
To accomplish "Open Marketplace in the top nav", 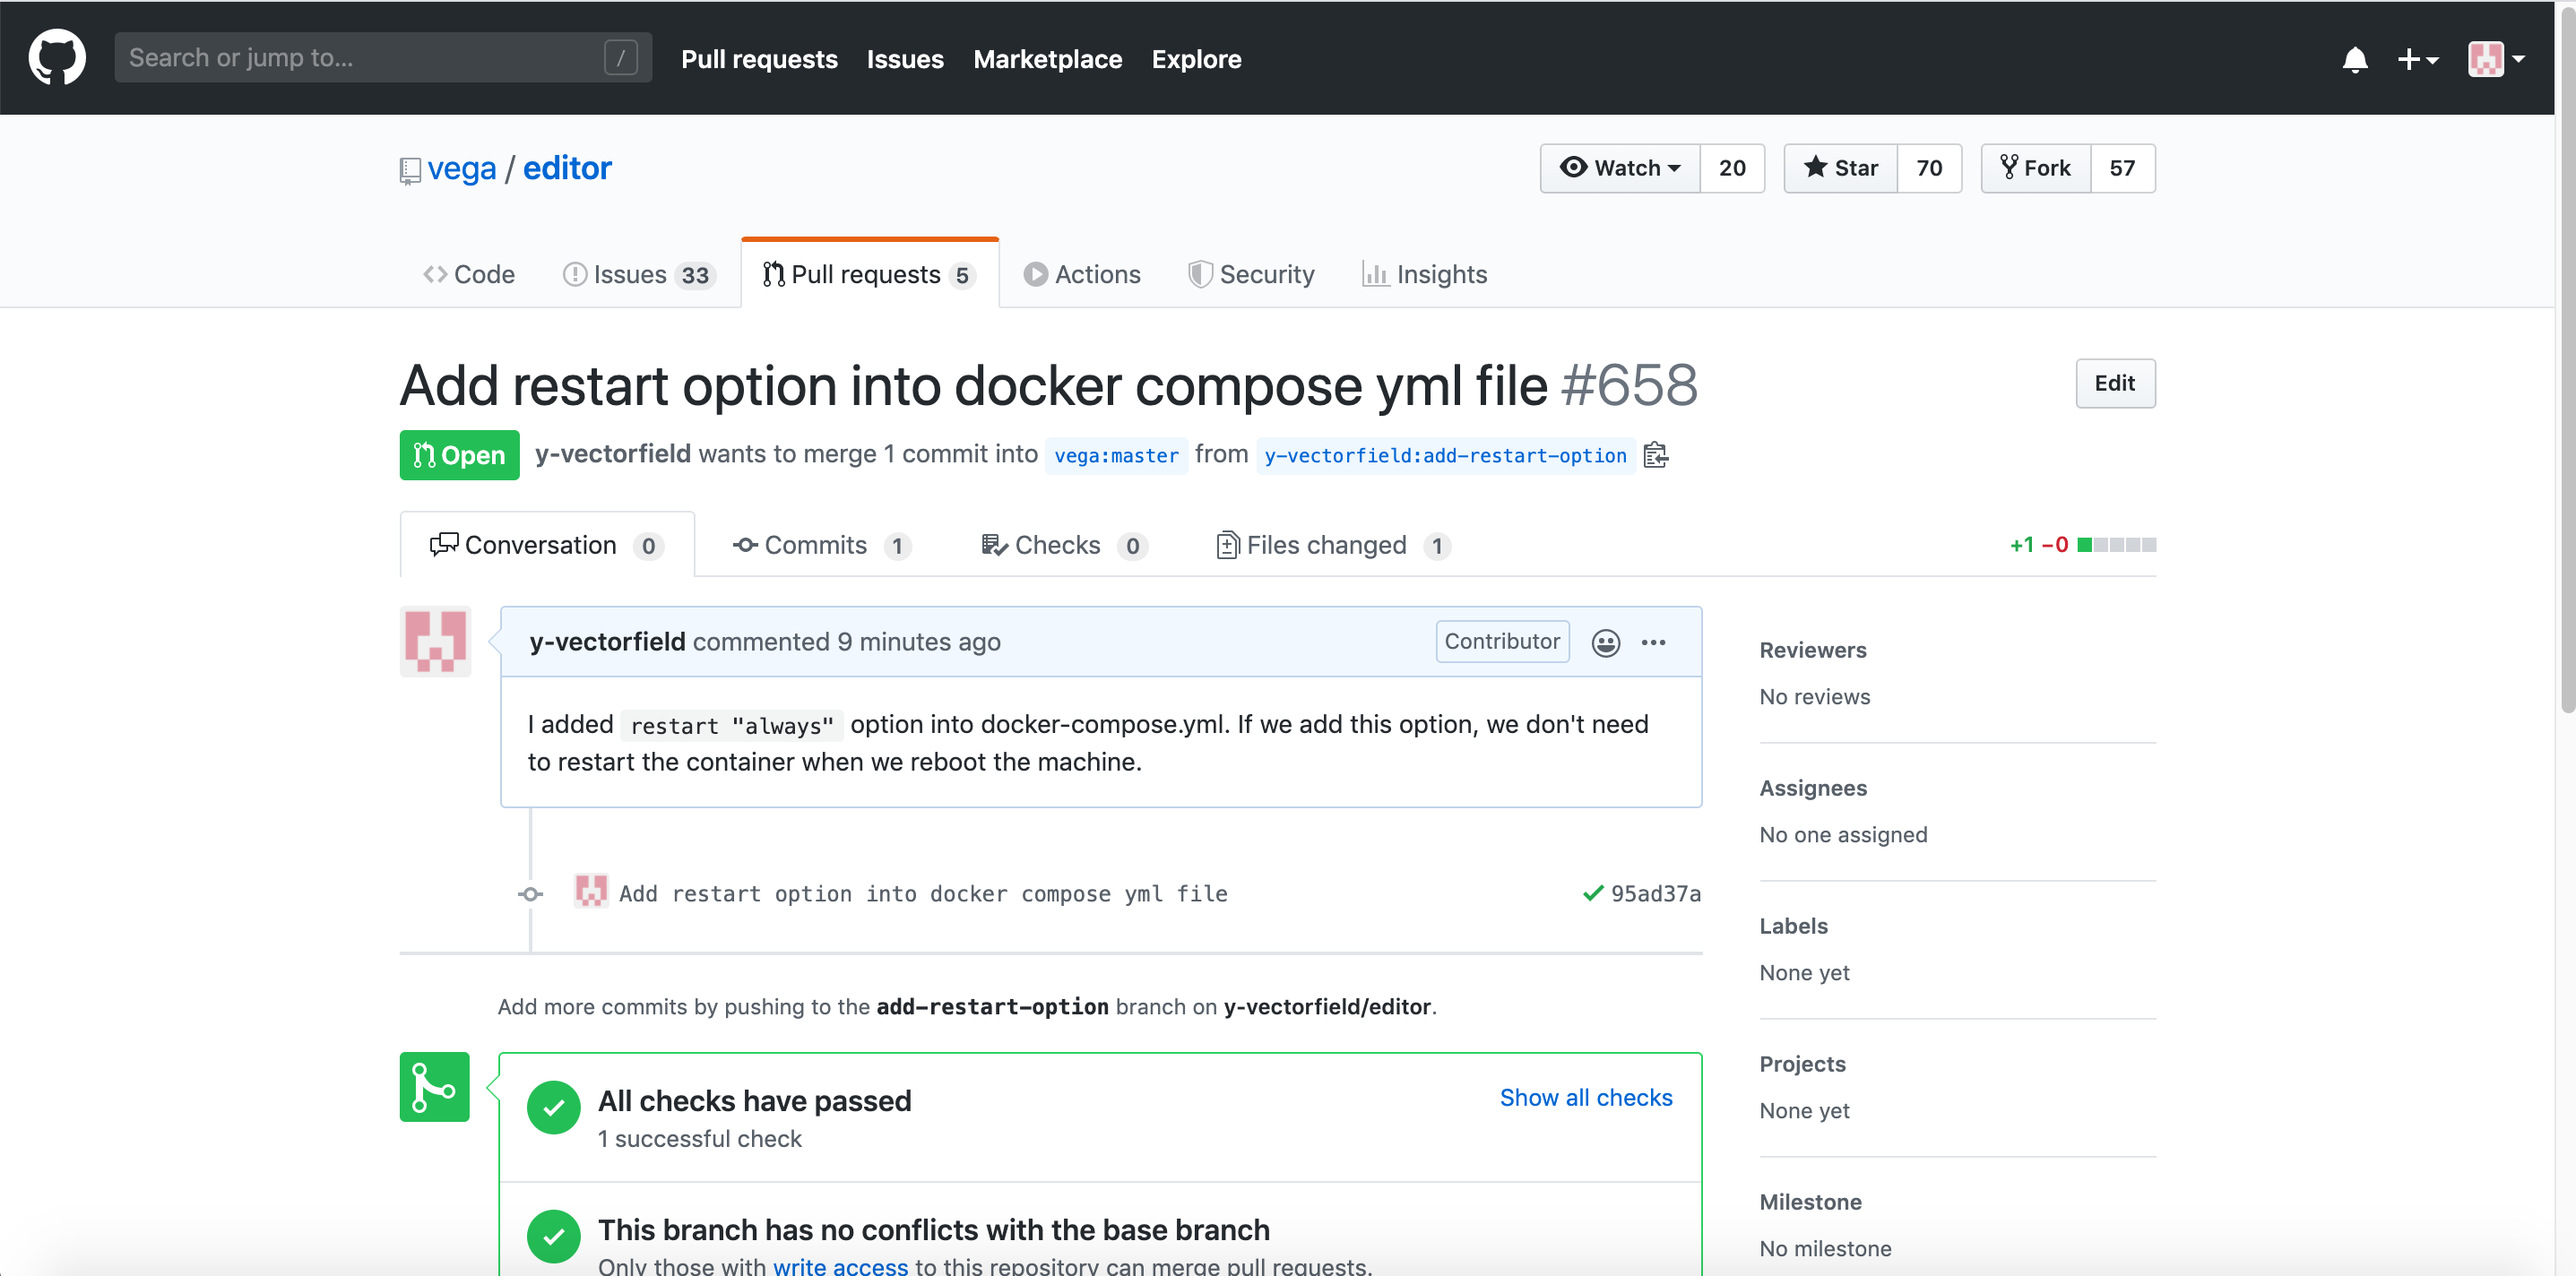I will coord(1047,59).
